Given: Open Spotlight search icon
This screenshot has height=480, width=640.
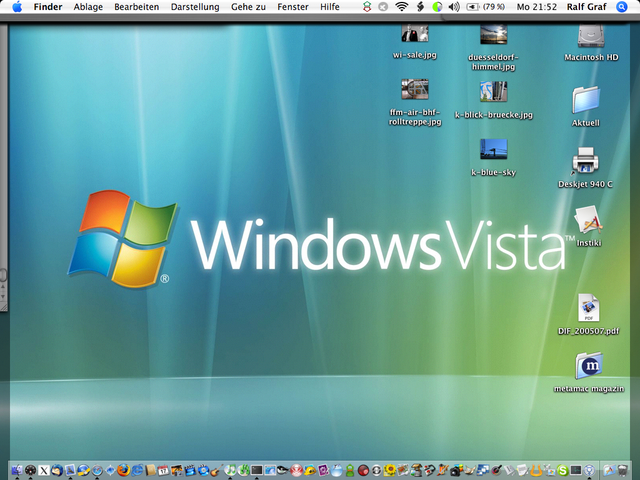Looking at the screenshot, I should 622,7.
